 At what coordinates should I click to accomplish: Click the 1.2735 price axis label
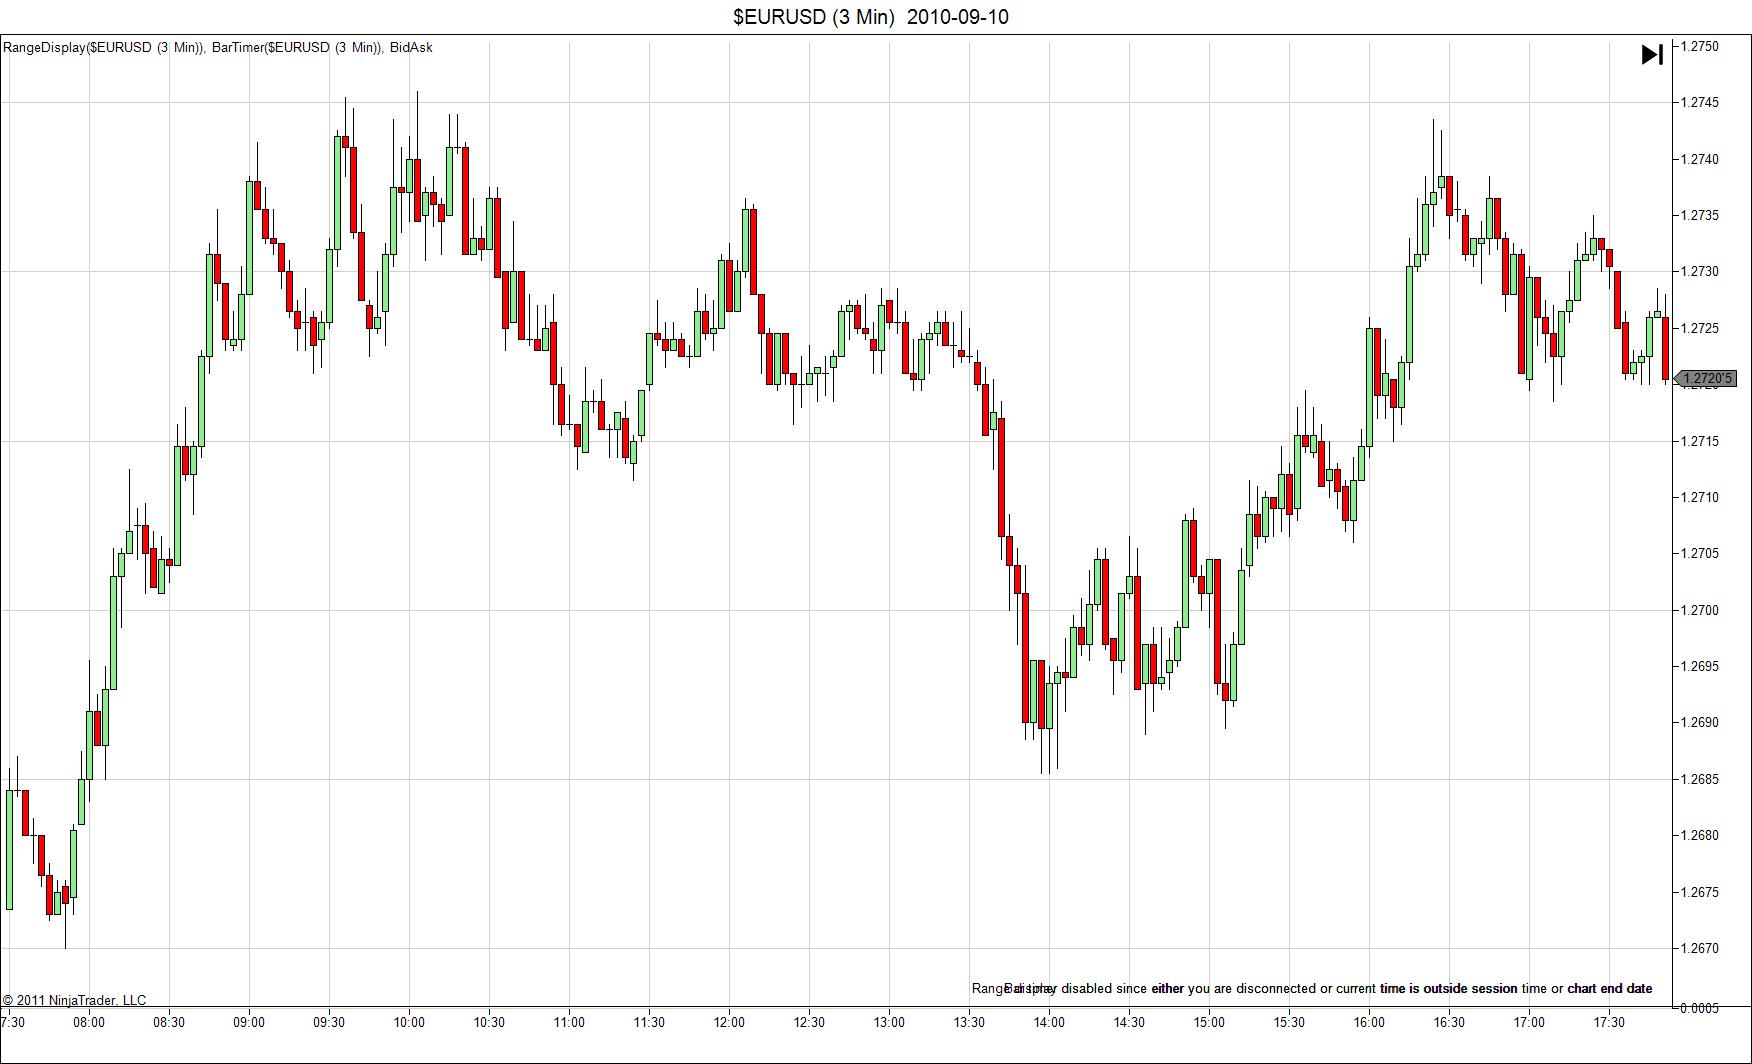pyautogui.click(x=1700, y=215)
